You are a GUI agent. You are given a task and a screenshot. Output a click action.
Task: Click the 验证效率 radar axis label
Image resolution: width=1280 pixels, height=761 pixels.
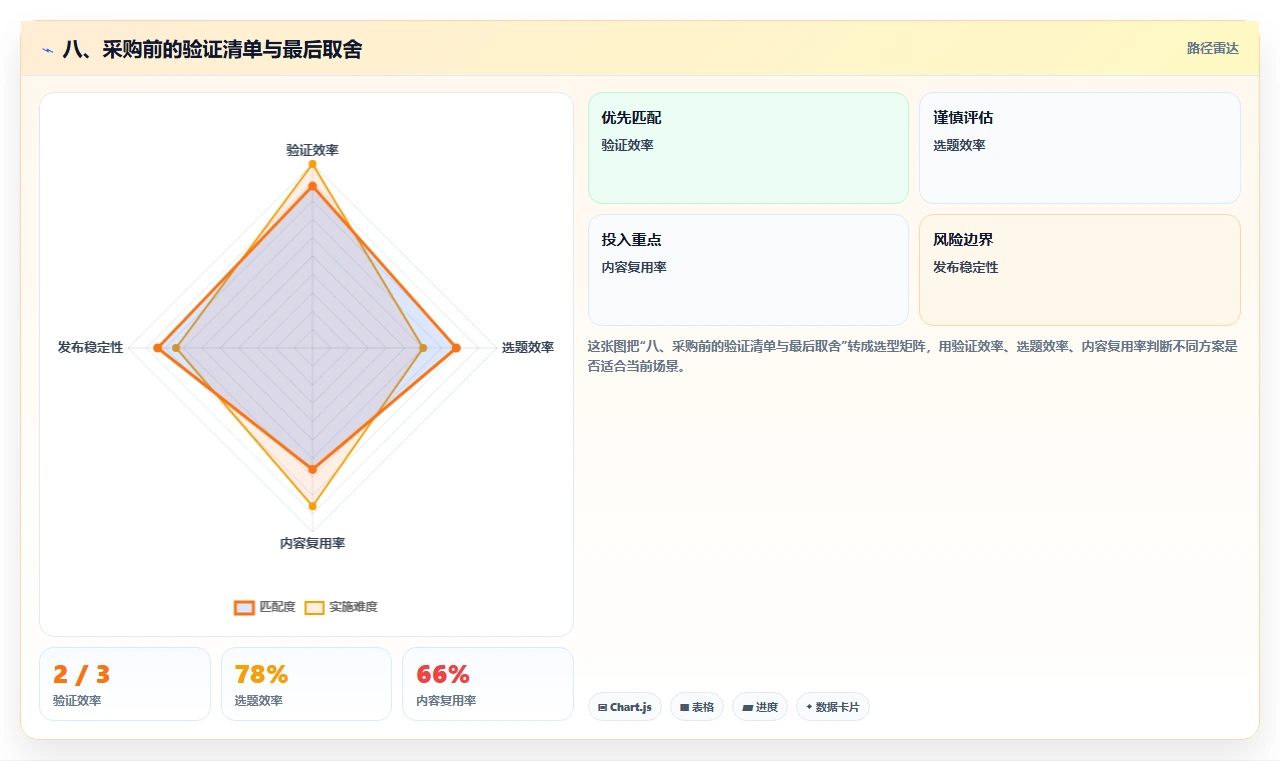312,150
